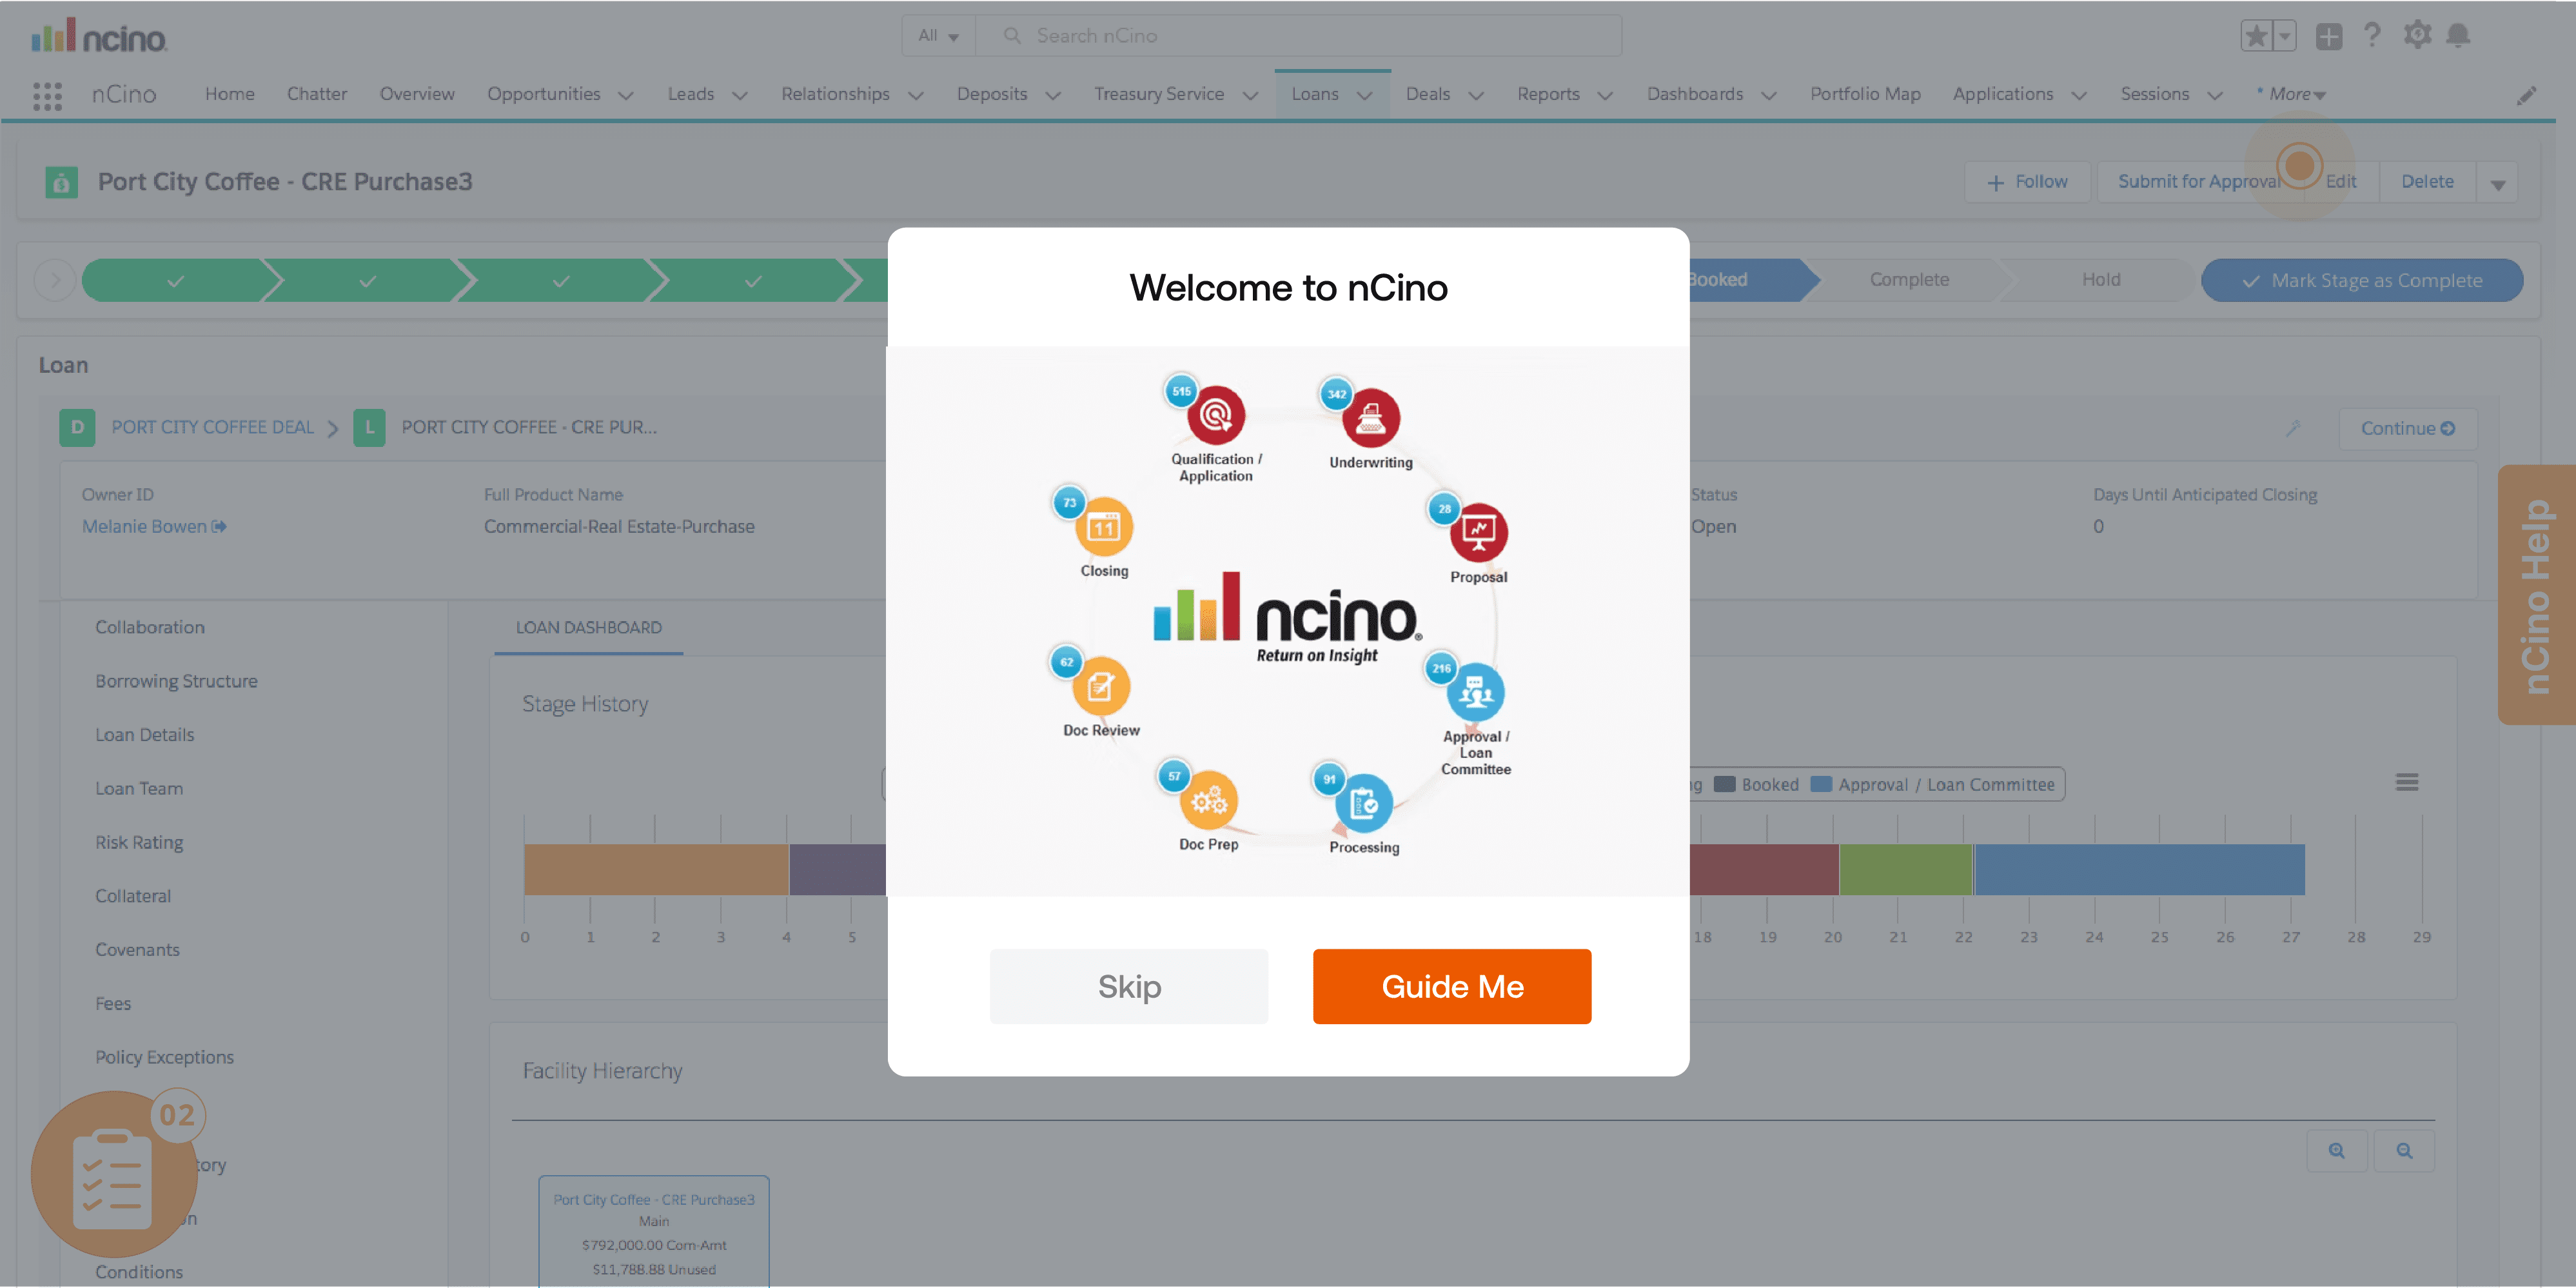Click the Doc Review icon
The width and height of the screenshot is (2576, 1288).
pos(1101,686)
